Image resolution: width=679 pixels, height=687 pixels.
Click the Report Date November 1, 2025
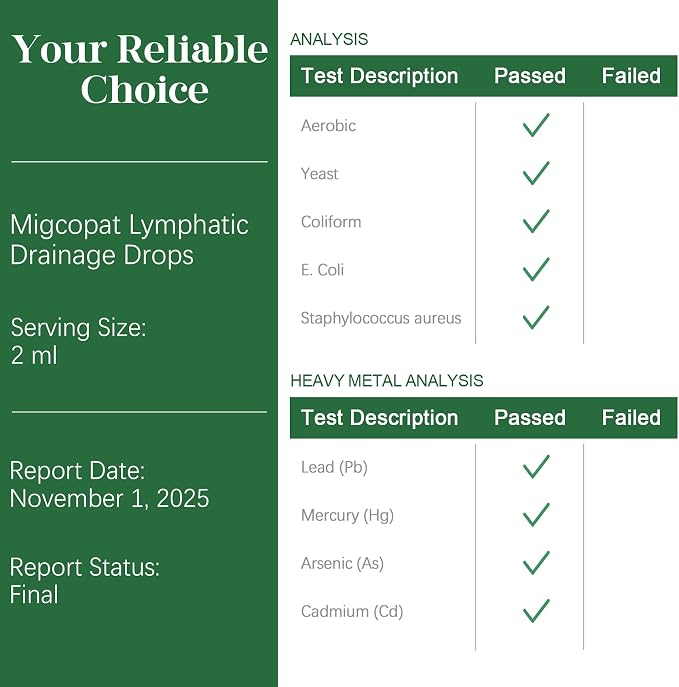[110, 485]
